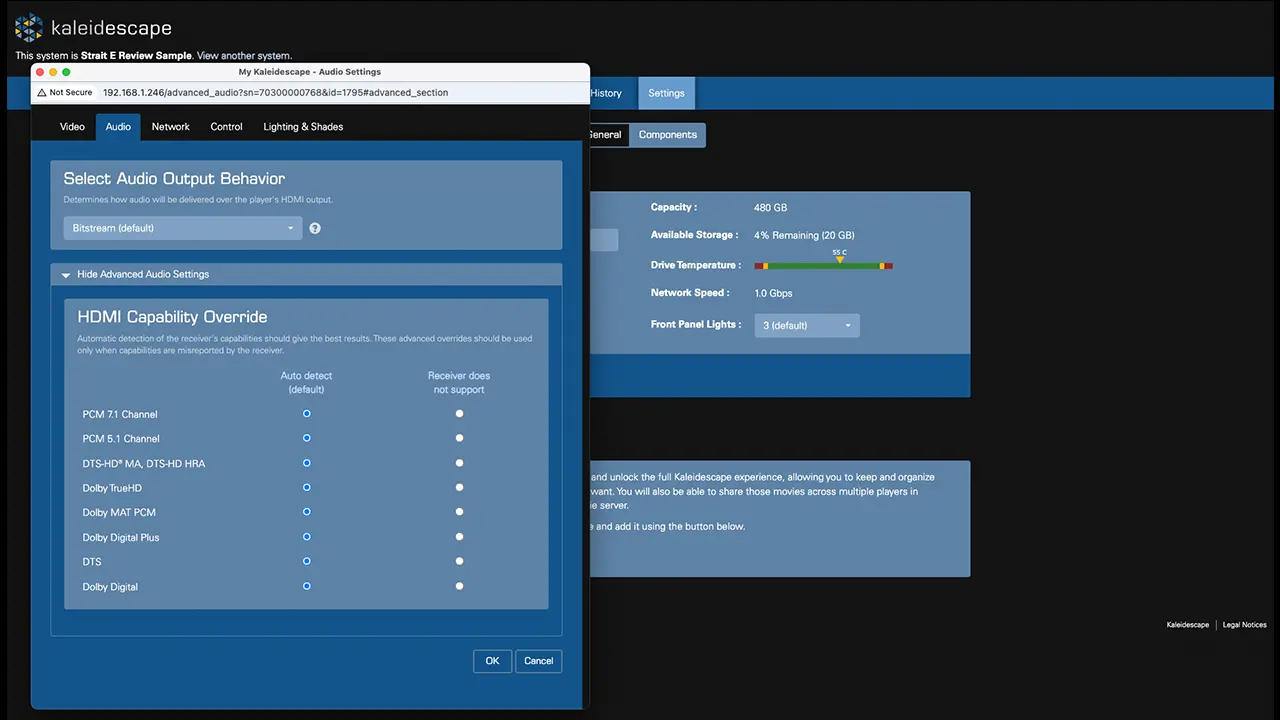Select 'Receiver does not support' for PCM 7.1 Channel
Screen dimensions: 1280x720
(x=459, y=413)
